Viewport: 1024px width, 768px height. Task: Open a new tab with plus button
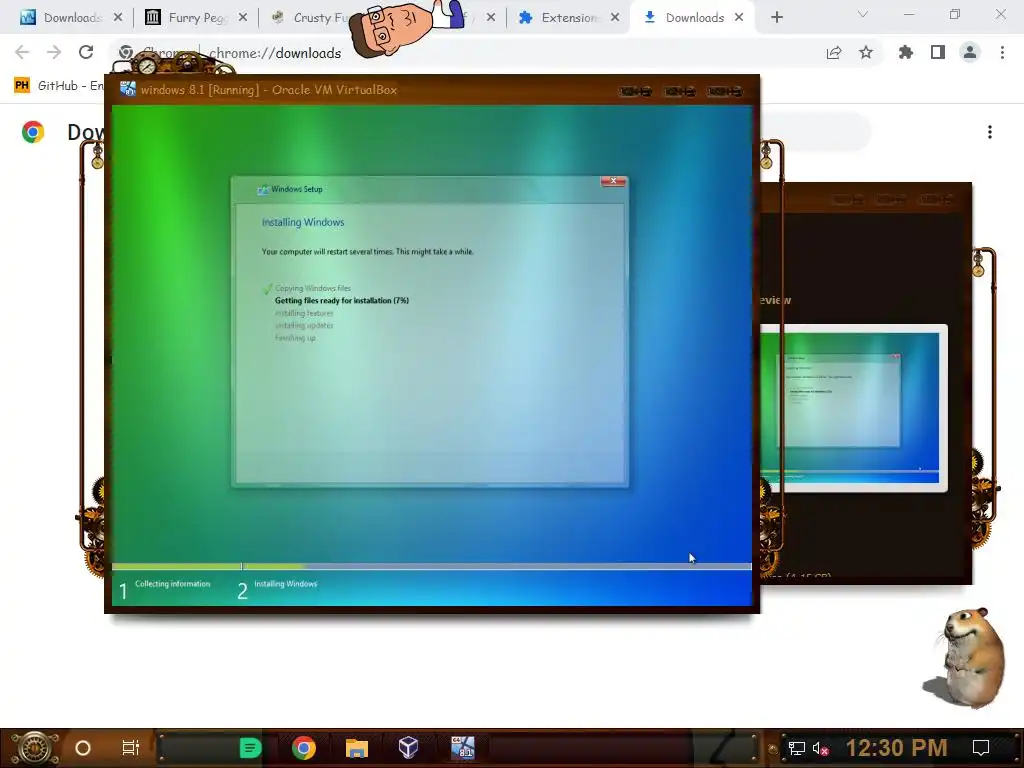[776, 17]
